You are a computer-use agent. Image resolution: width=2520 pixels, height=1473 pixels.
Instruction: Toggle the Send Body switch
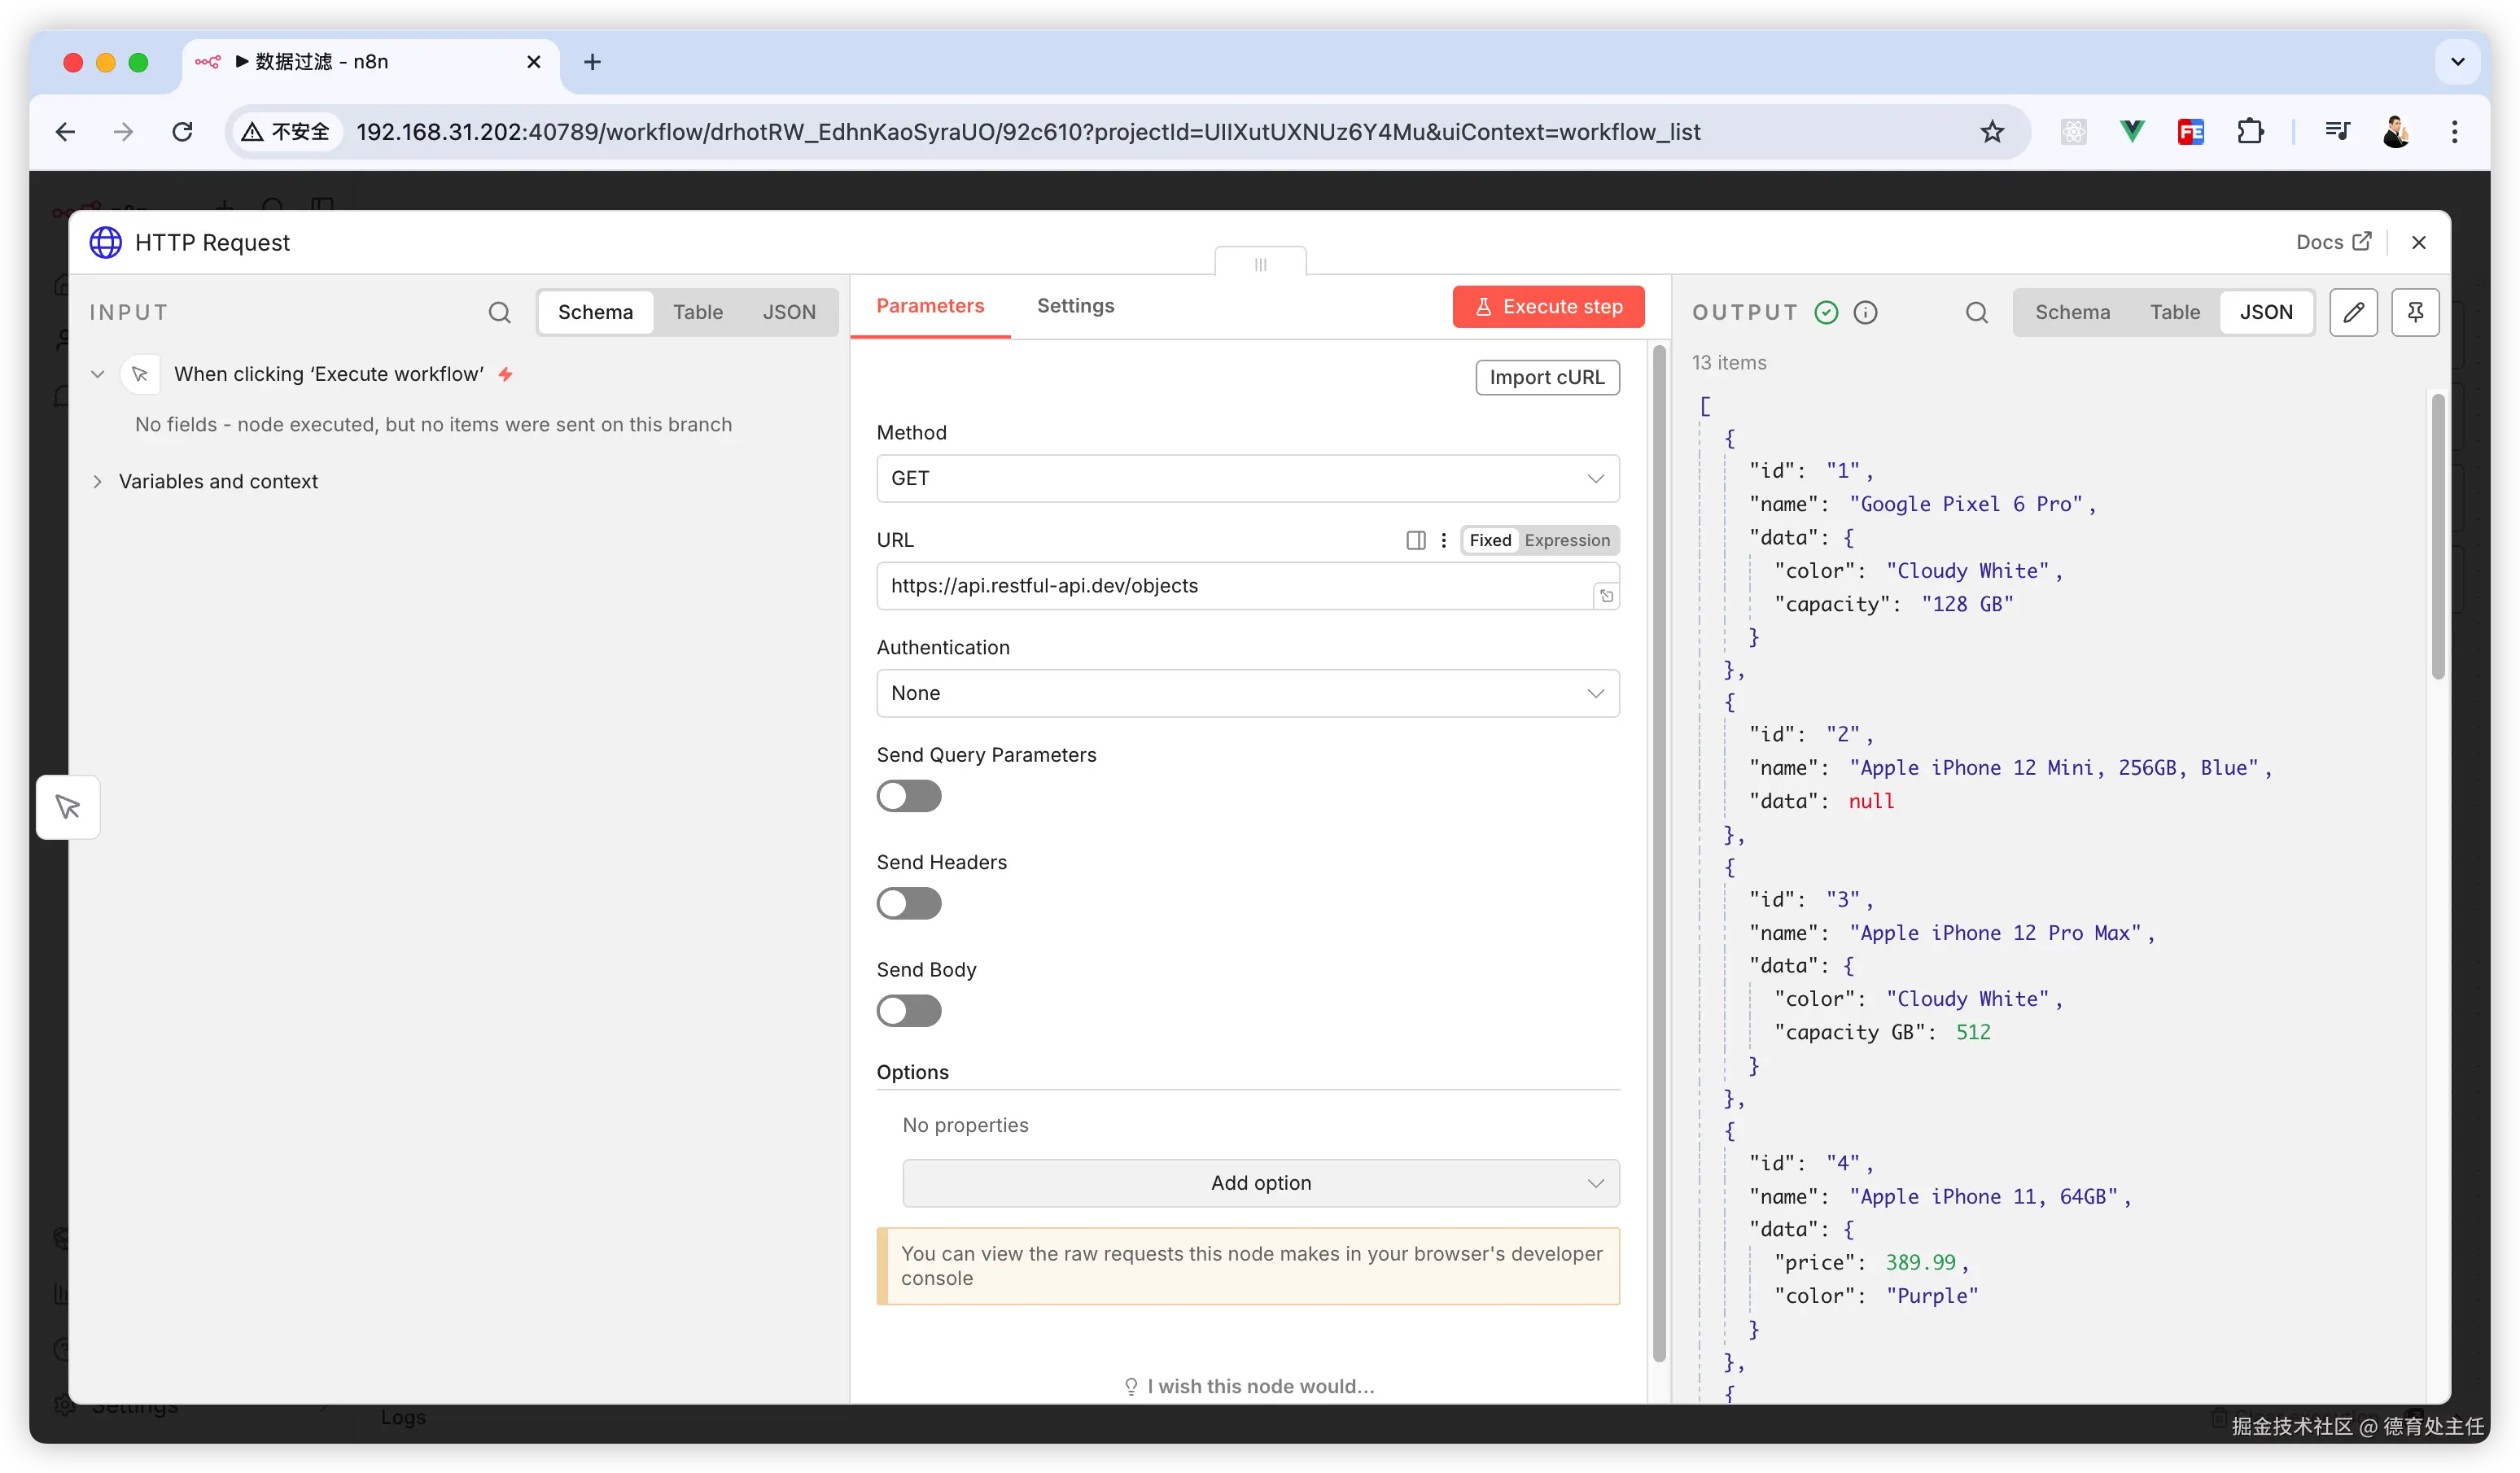tap(908, 1010)
